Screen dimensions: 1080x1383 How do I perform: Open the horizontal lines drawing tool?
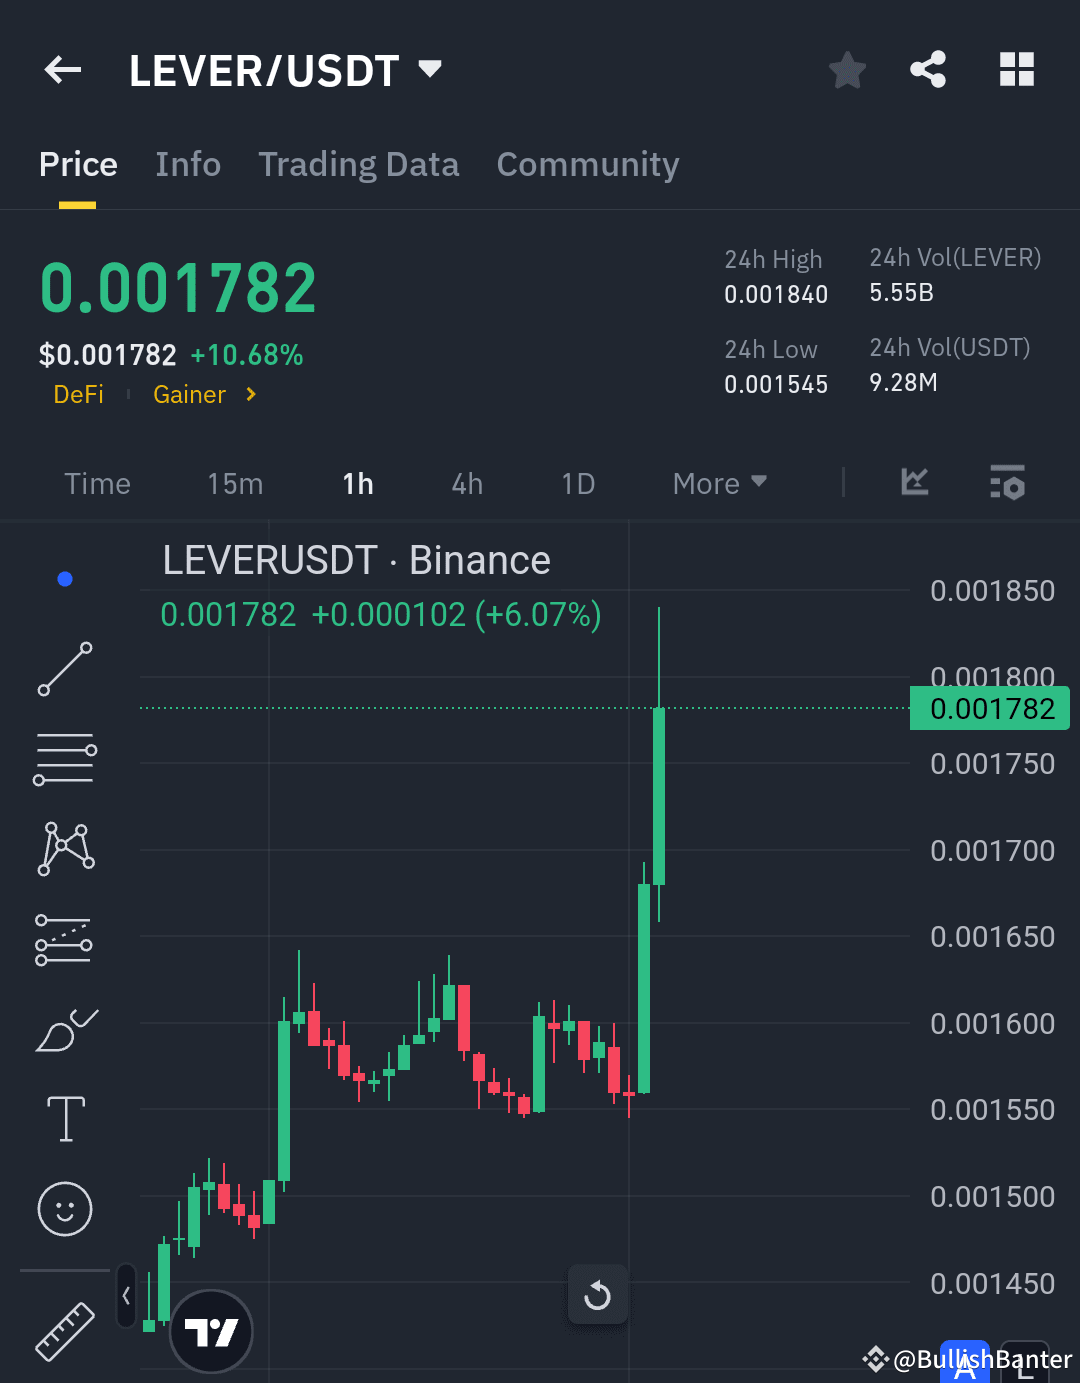(64, 758)
